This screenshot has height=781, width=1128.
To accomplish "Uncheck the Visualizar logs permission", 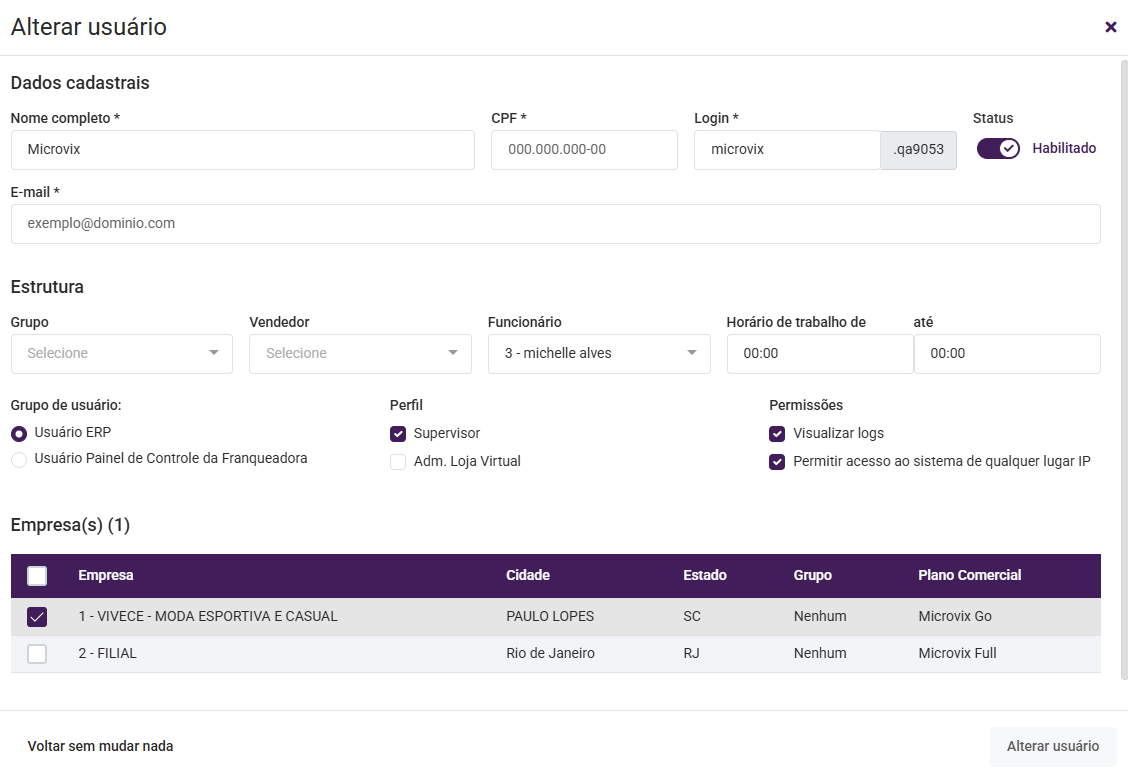I will point(777,434).
